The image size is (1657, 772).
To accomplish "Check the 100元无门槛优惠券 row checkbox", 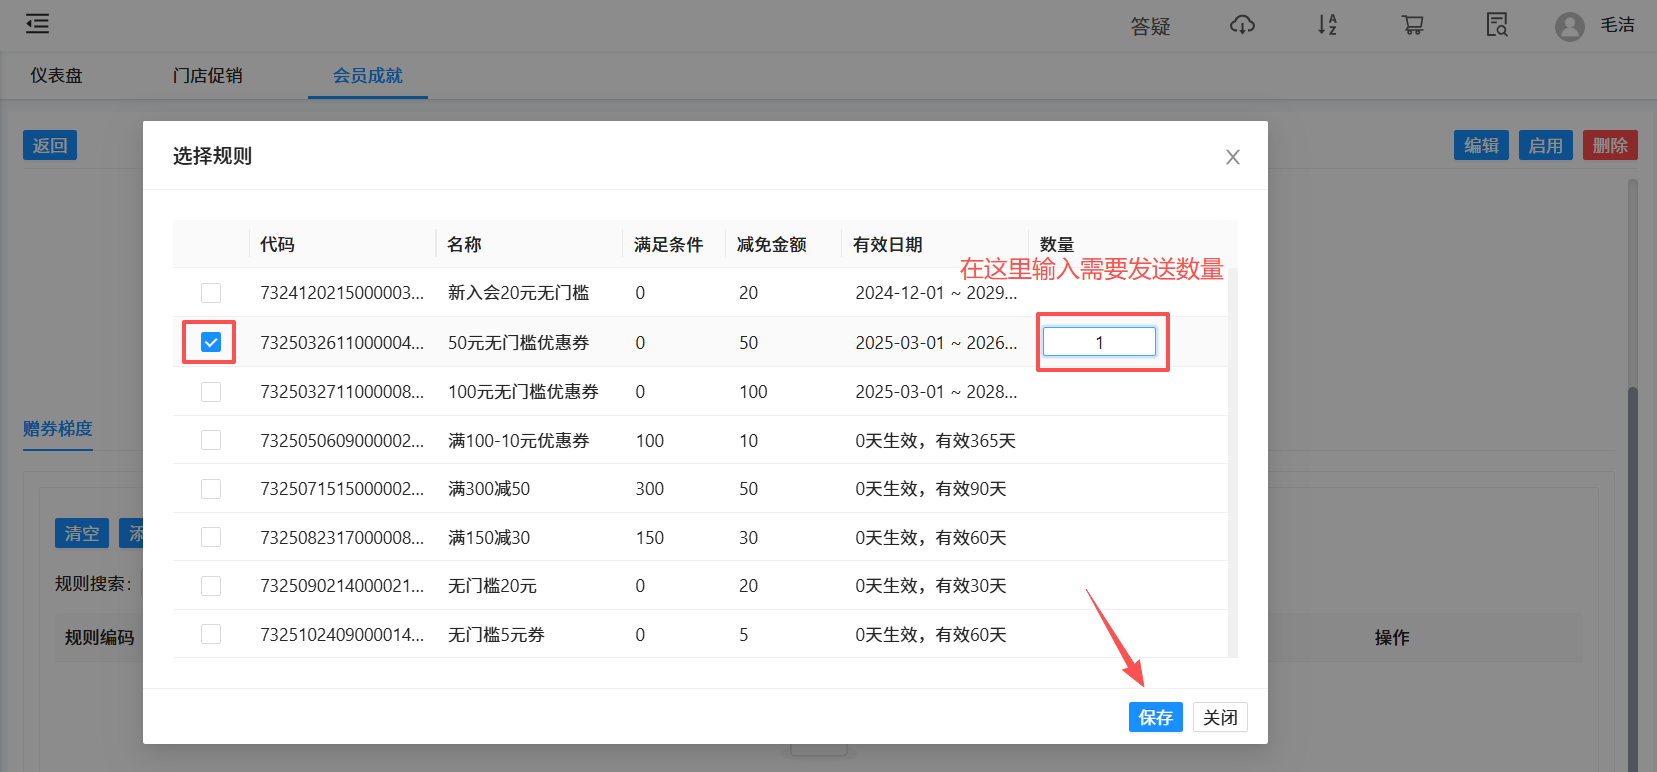I will pos(211,391).
